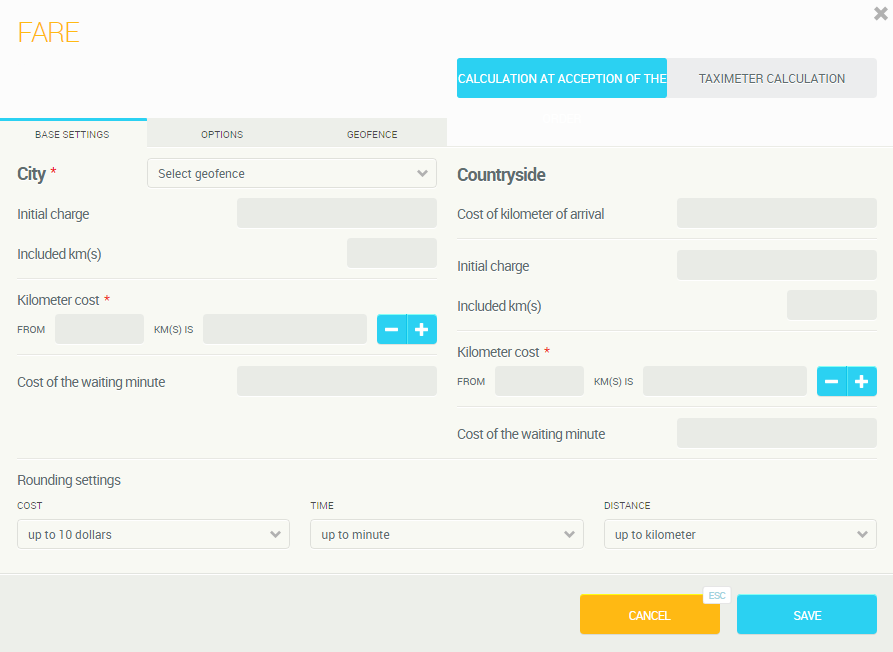
Task: Switch to the Options tab
Action: click(x=221, y=134)
